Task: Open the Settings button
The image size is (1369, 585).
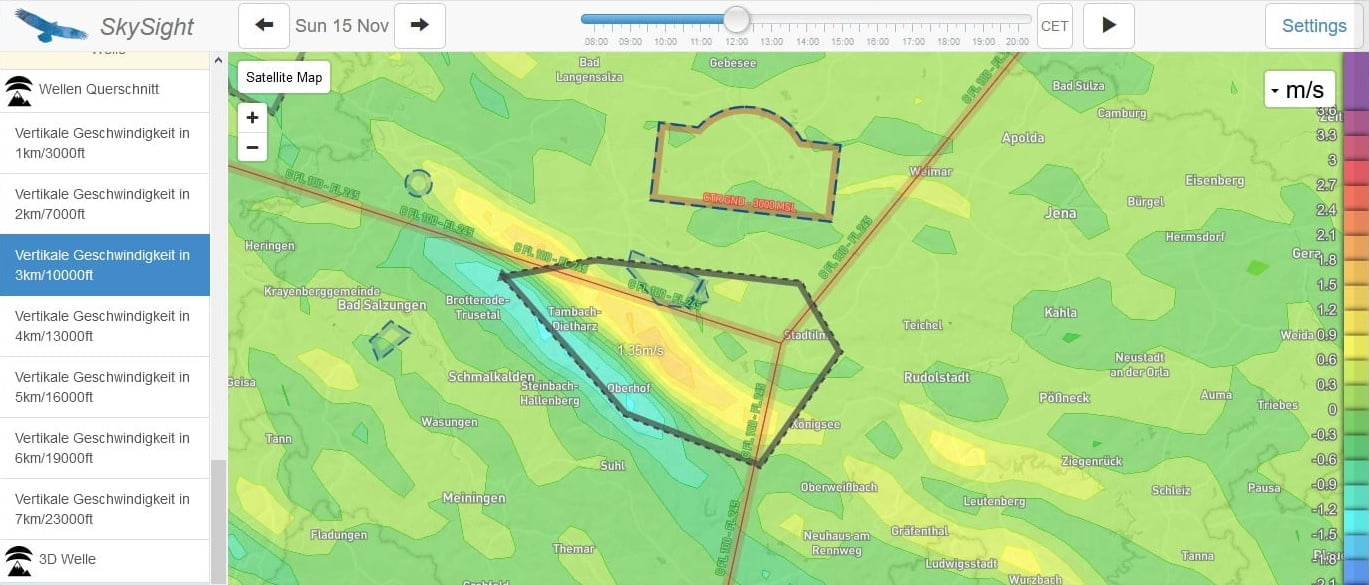Action: (x=1314, y=26)
